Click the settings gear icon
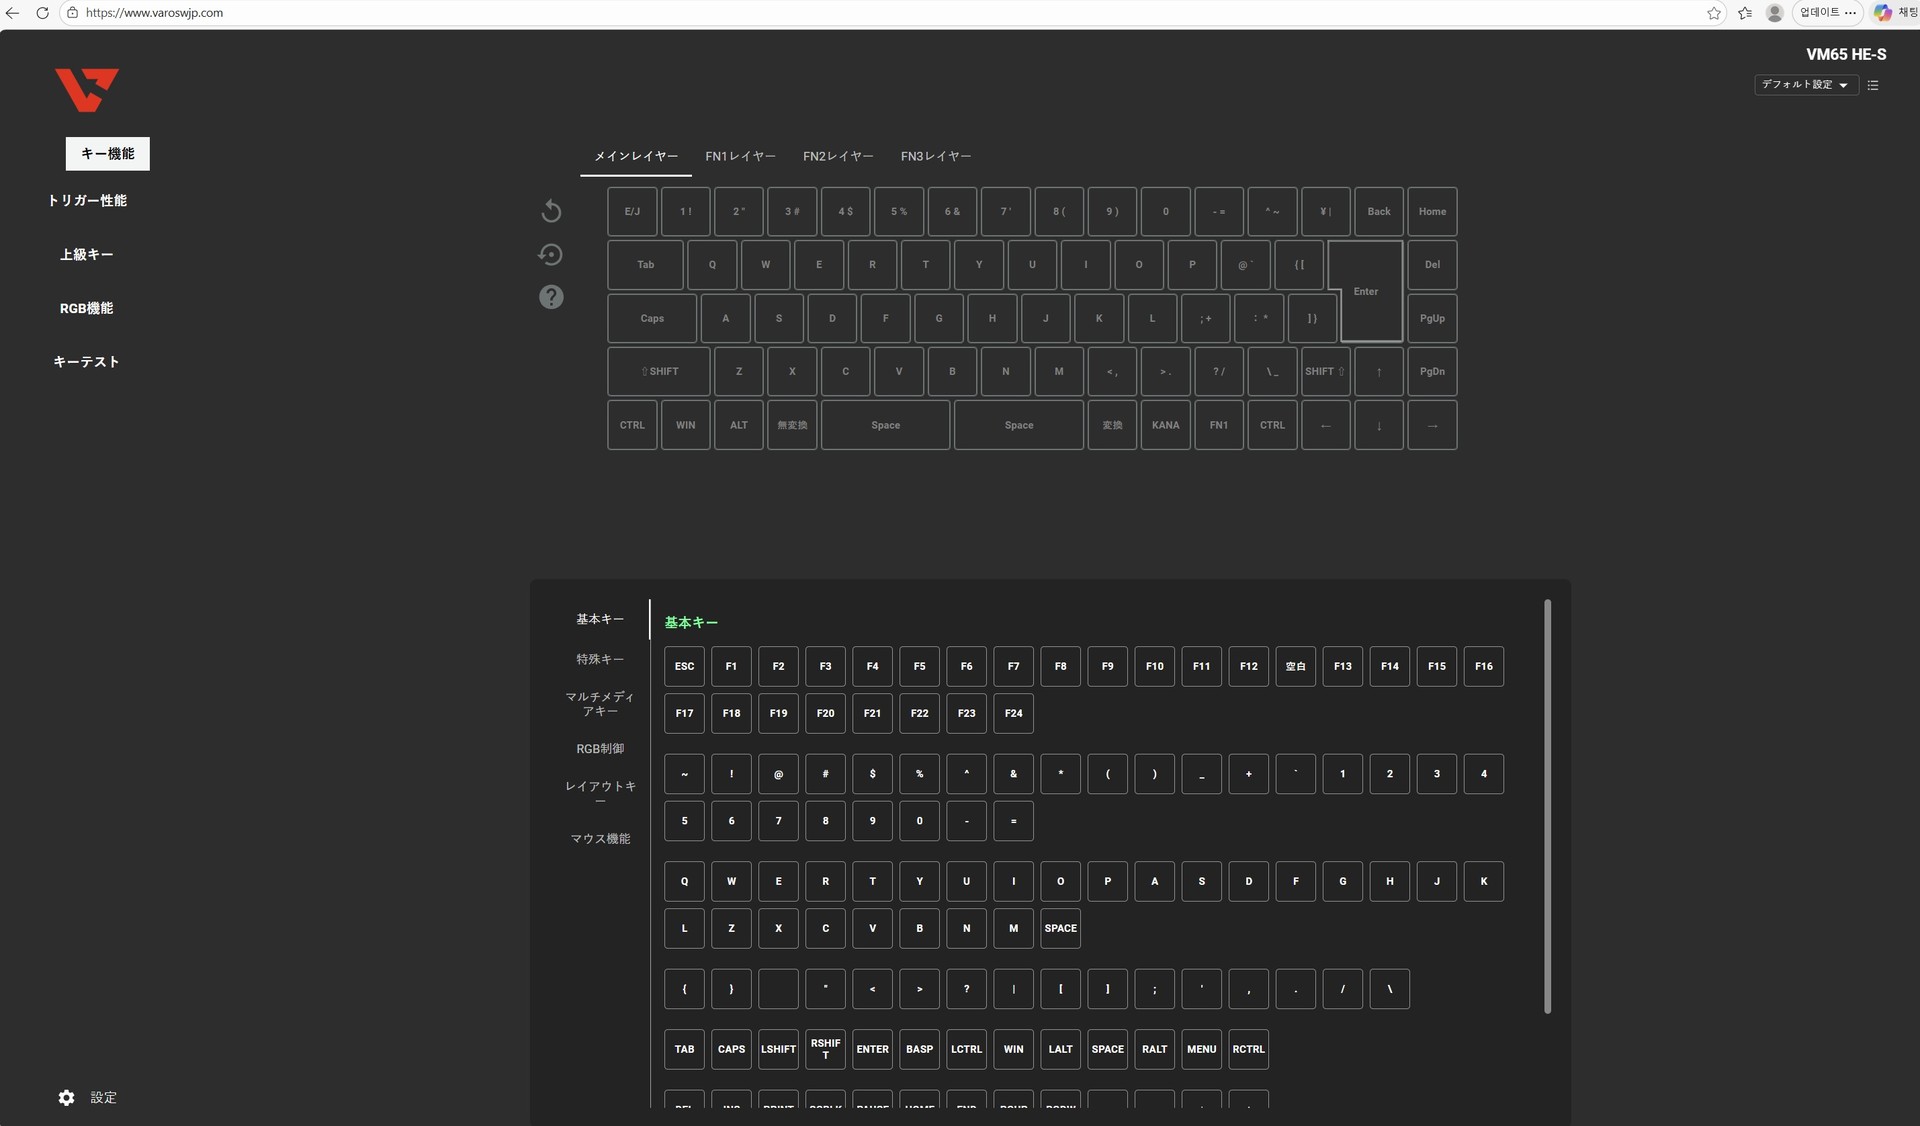The image size is (1920, 1126). coord(66,1098)
